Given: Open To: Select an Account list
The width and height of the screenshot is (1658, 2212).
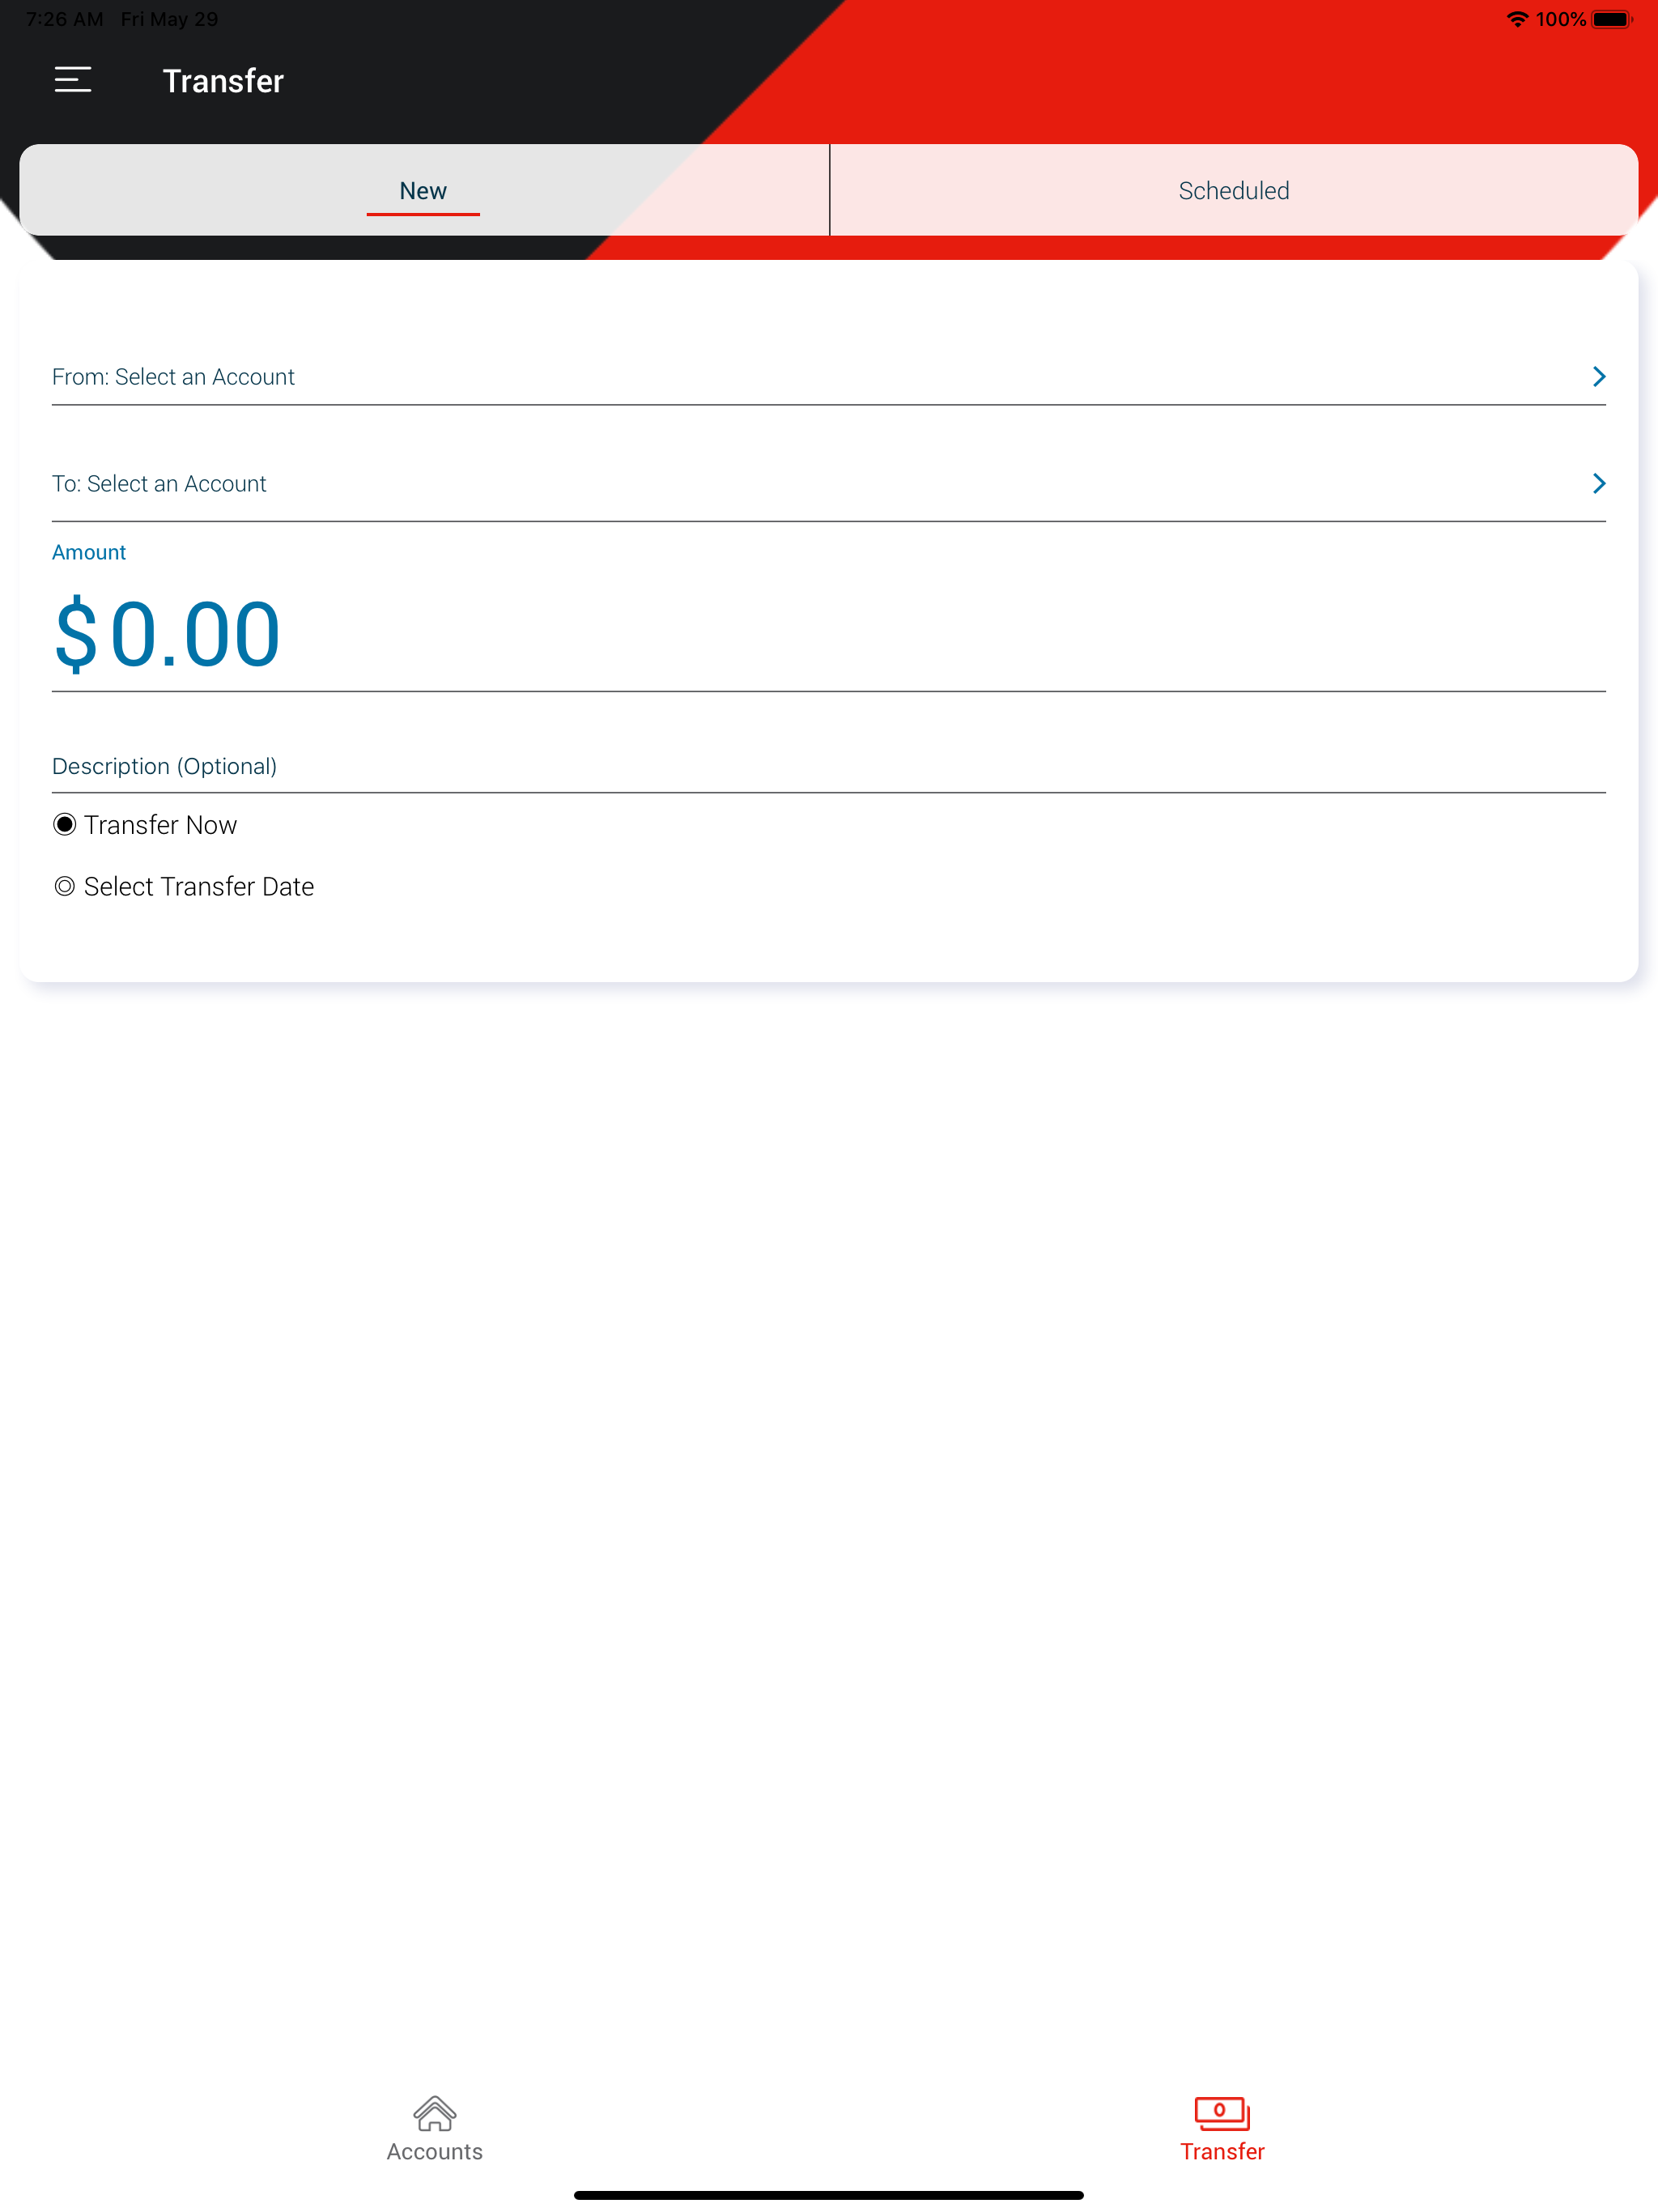Looking at the screenshot, I should pos(829,484).
